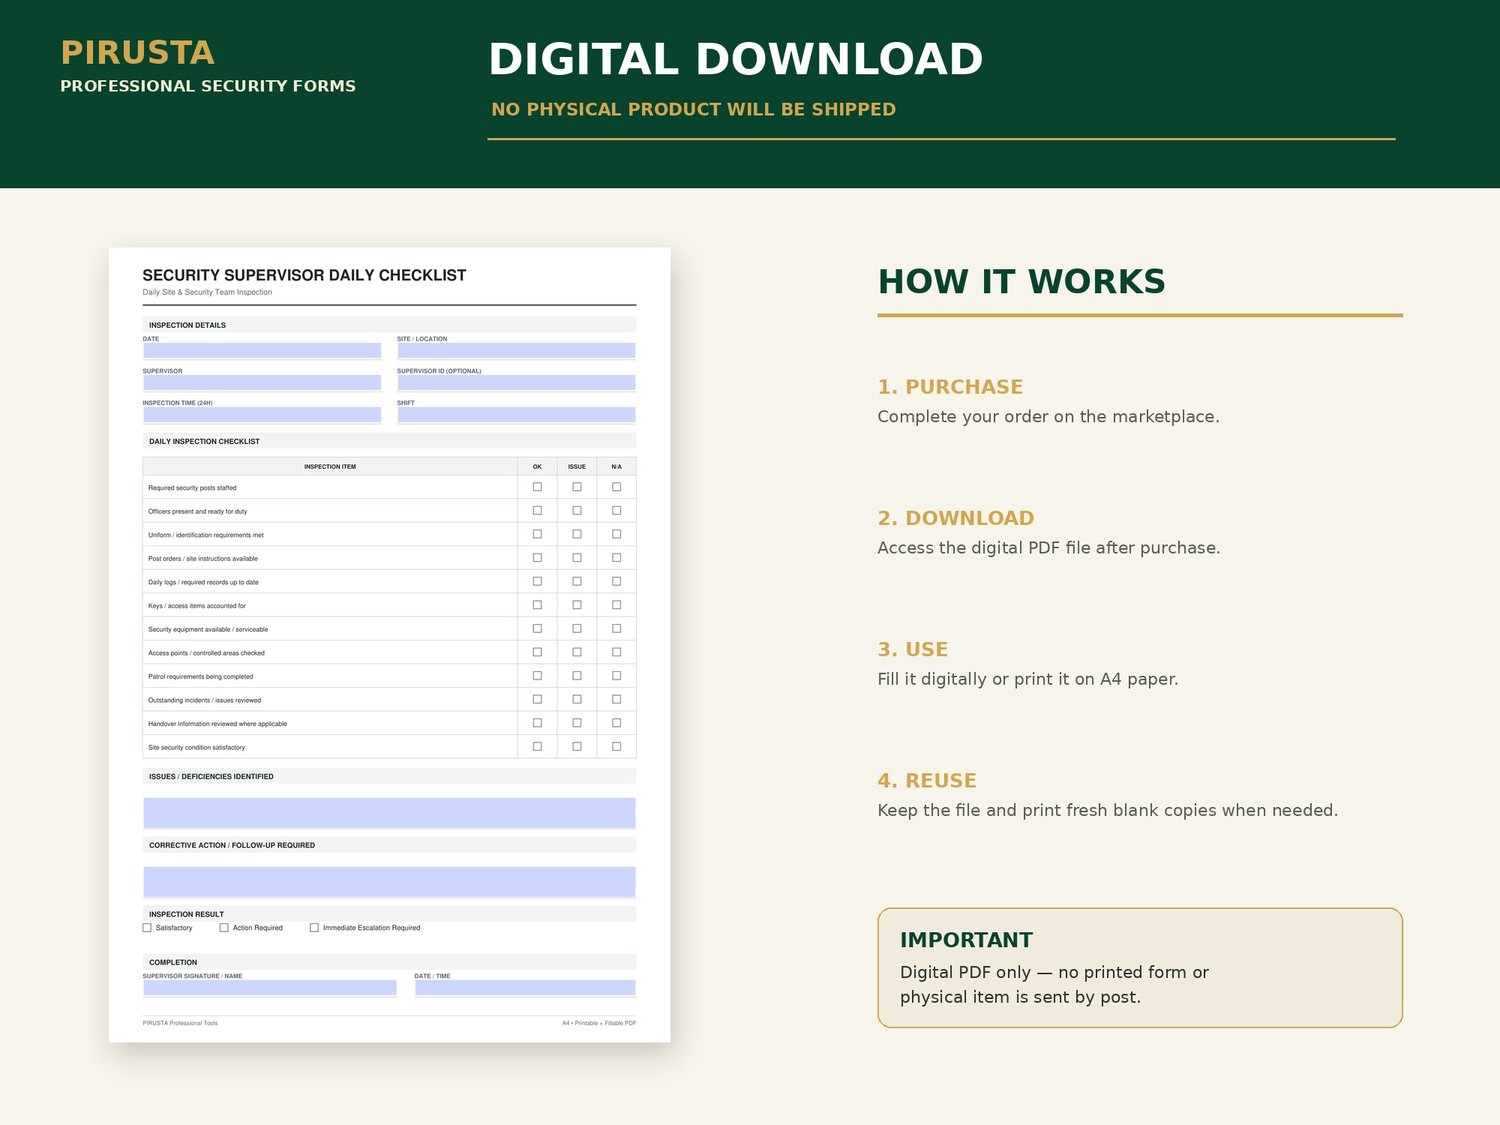Image resolution: width=1500 pixels, height=1125 pixels.
Task: Check OK for Required security posts staffed
Action: (537, 487)
